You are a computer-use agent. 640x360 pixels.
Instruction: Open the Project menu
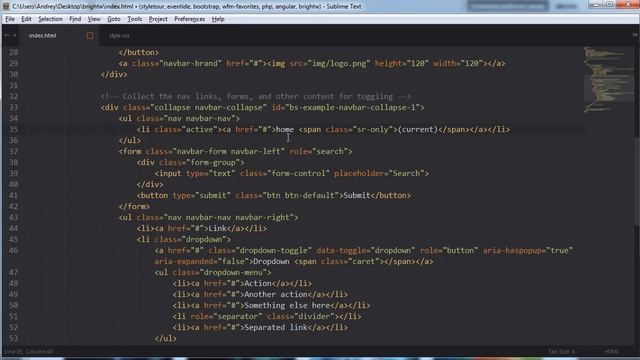pos(158,19)
